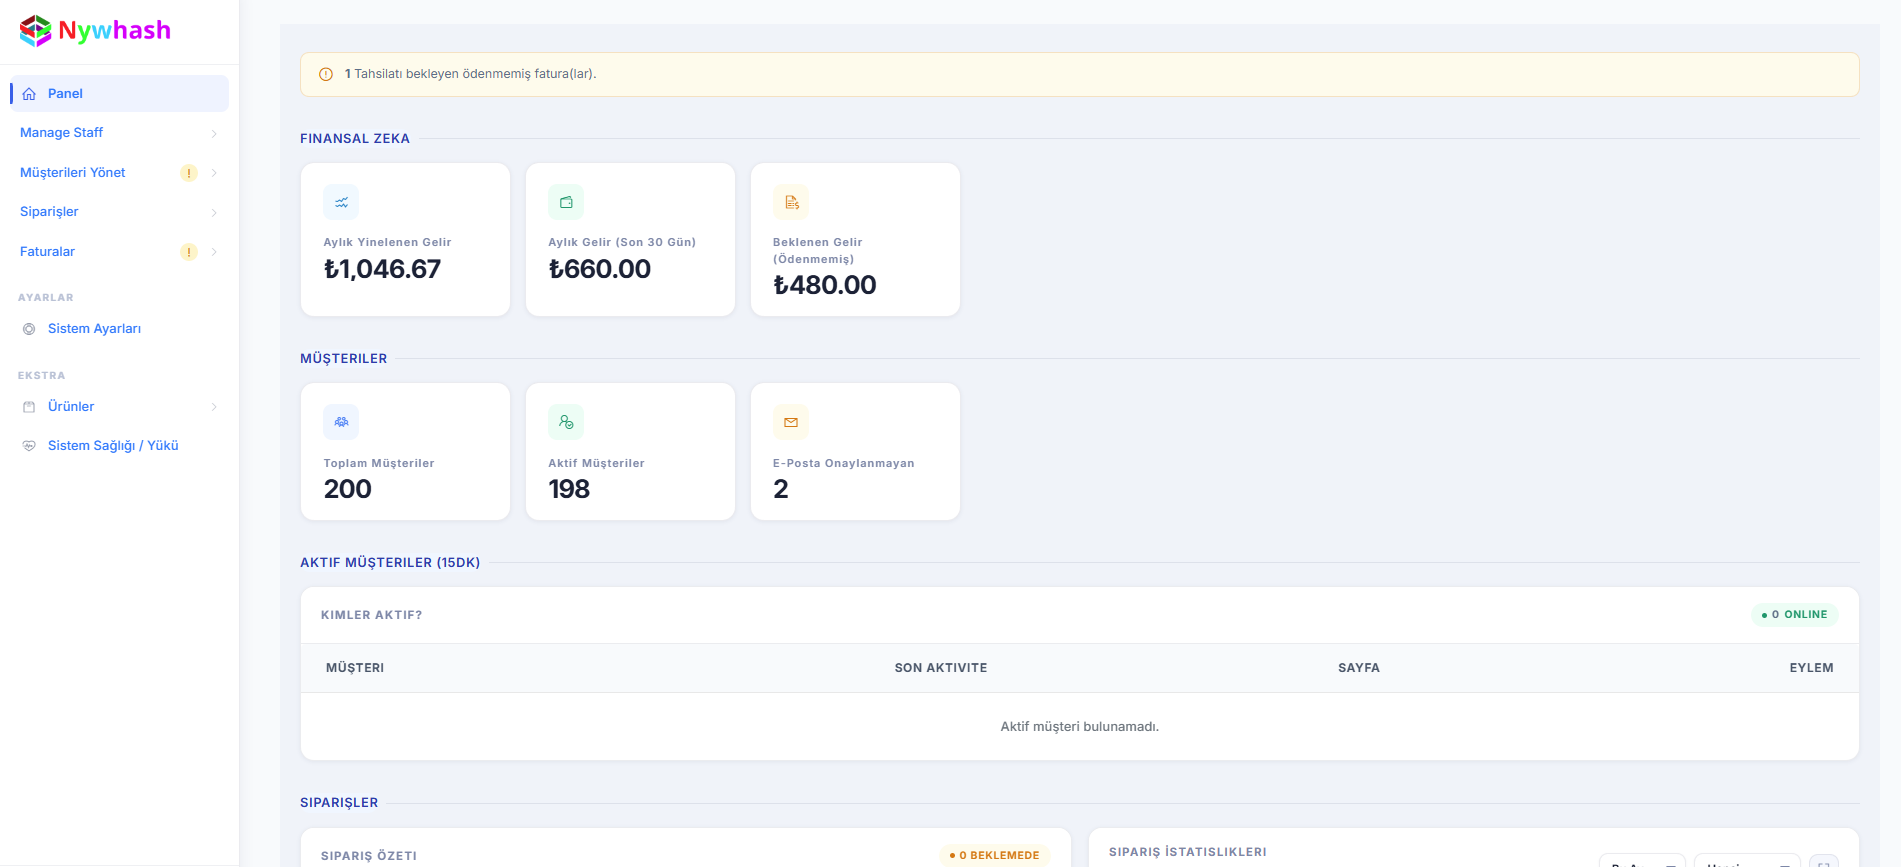Click the SIPARIŞ İSTATISLIKLERI heading

tap(1188, 852)
